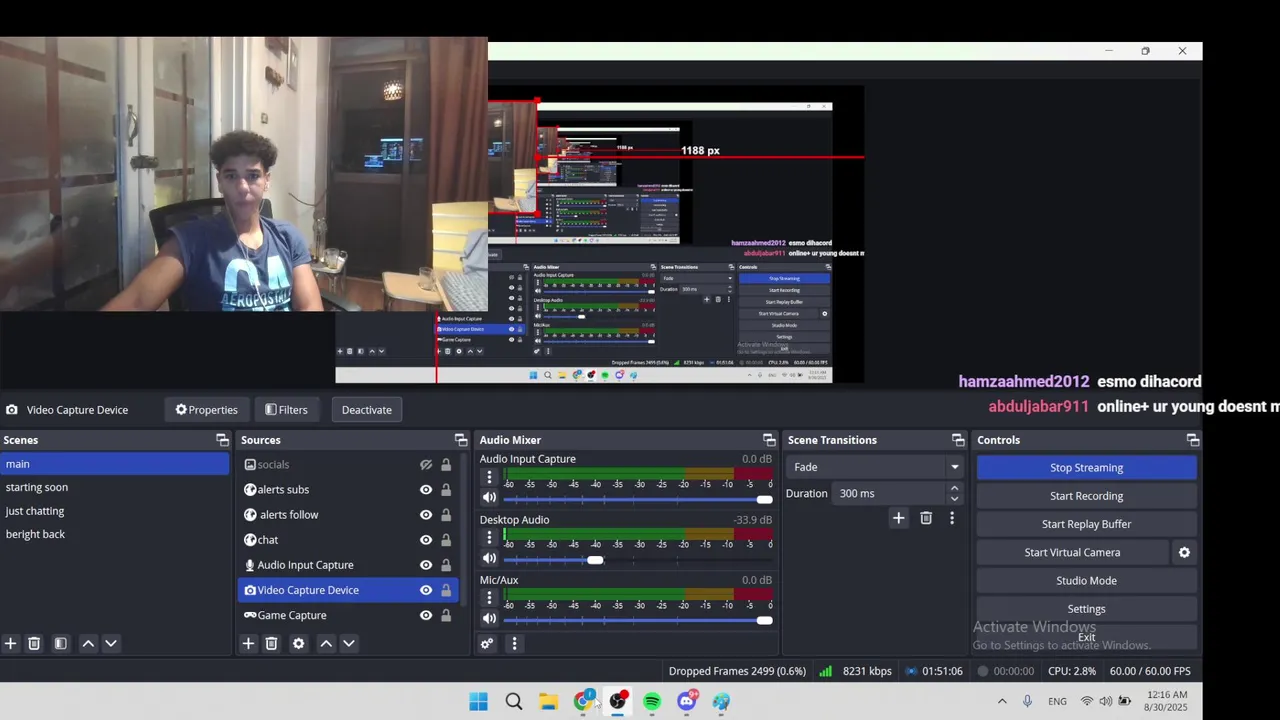Image resolution: width=1280 pixels, height=720 pixels.
Task: Move scene up arrow in Scenes toolbar
Action: click(x=88, y=644)
